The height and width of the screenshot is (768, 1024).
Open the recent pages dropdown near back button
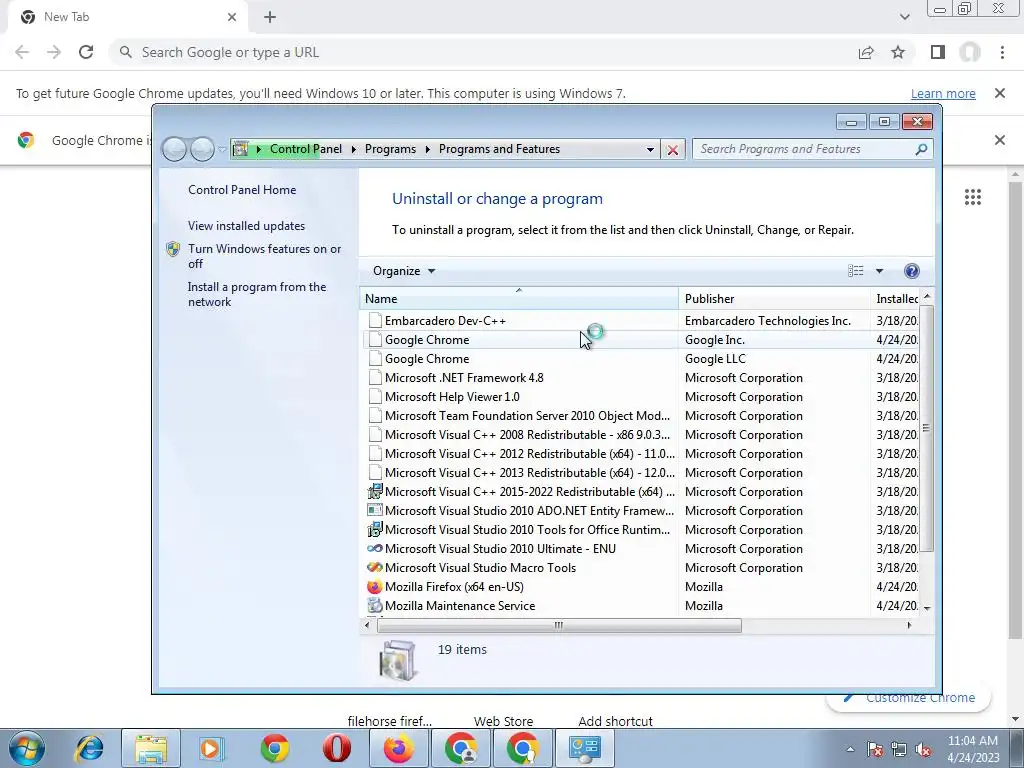[x=221, y=150]
